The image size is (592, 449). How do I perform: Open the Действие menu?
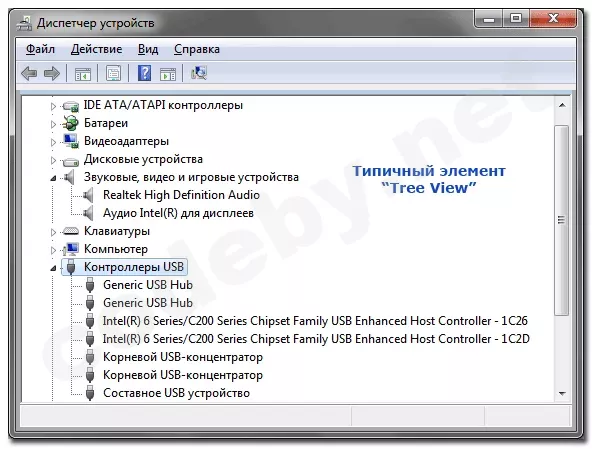[x=97, y=49]
